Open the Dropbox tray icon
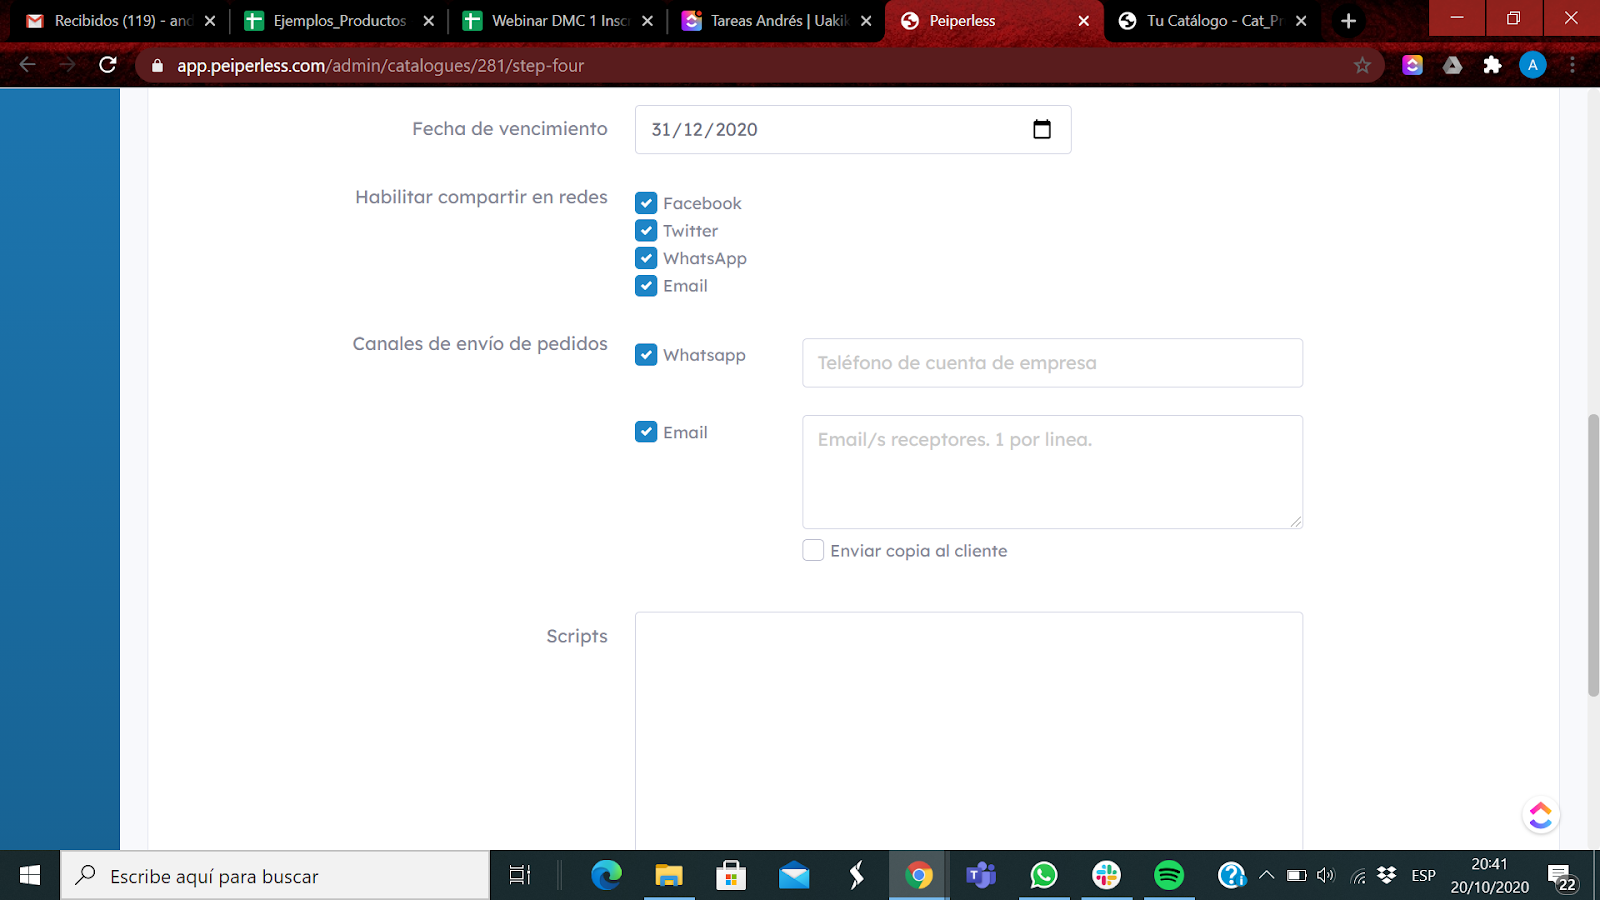The width and height of the screenshot is (1600, 900). click(1387, 876)
